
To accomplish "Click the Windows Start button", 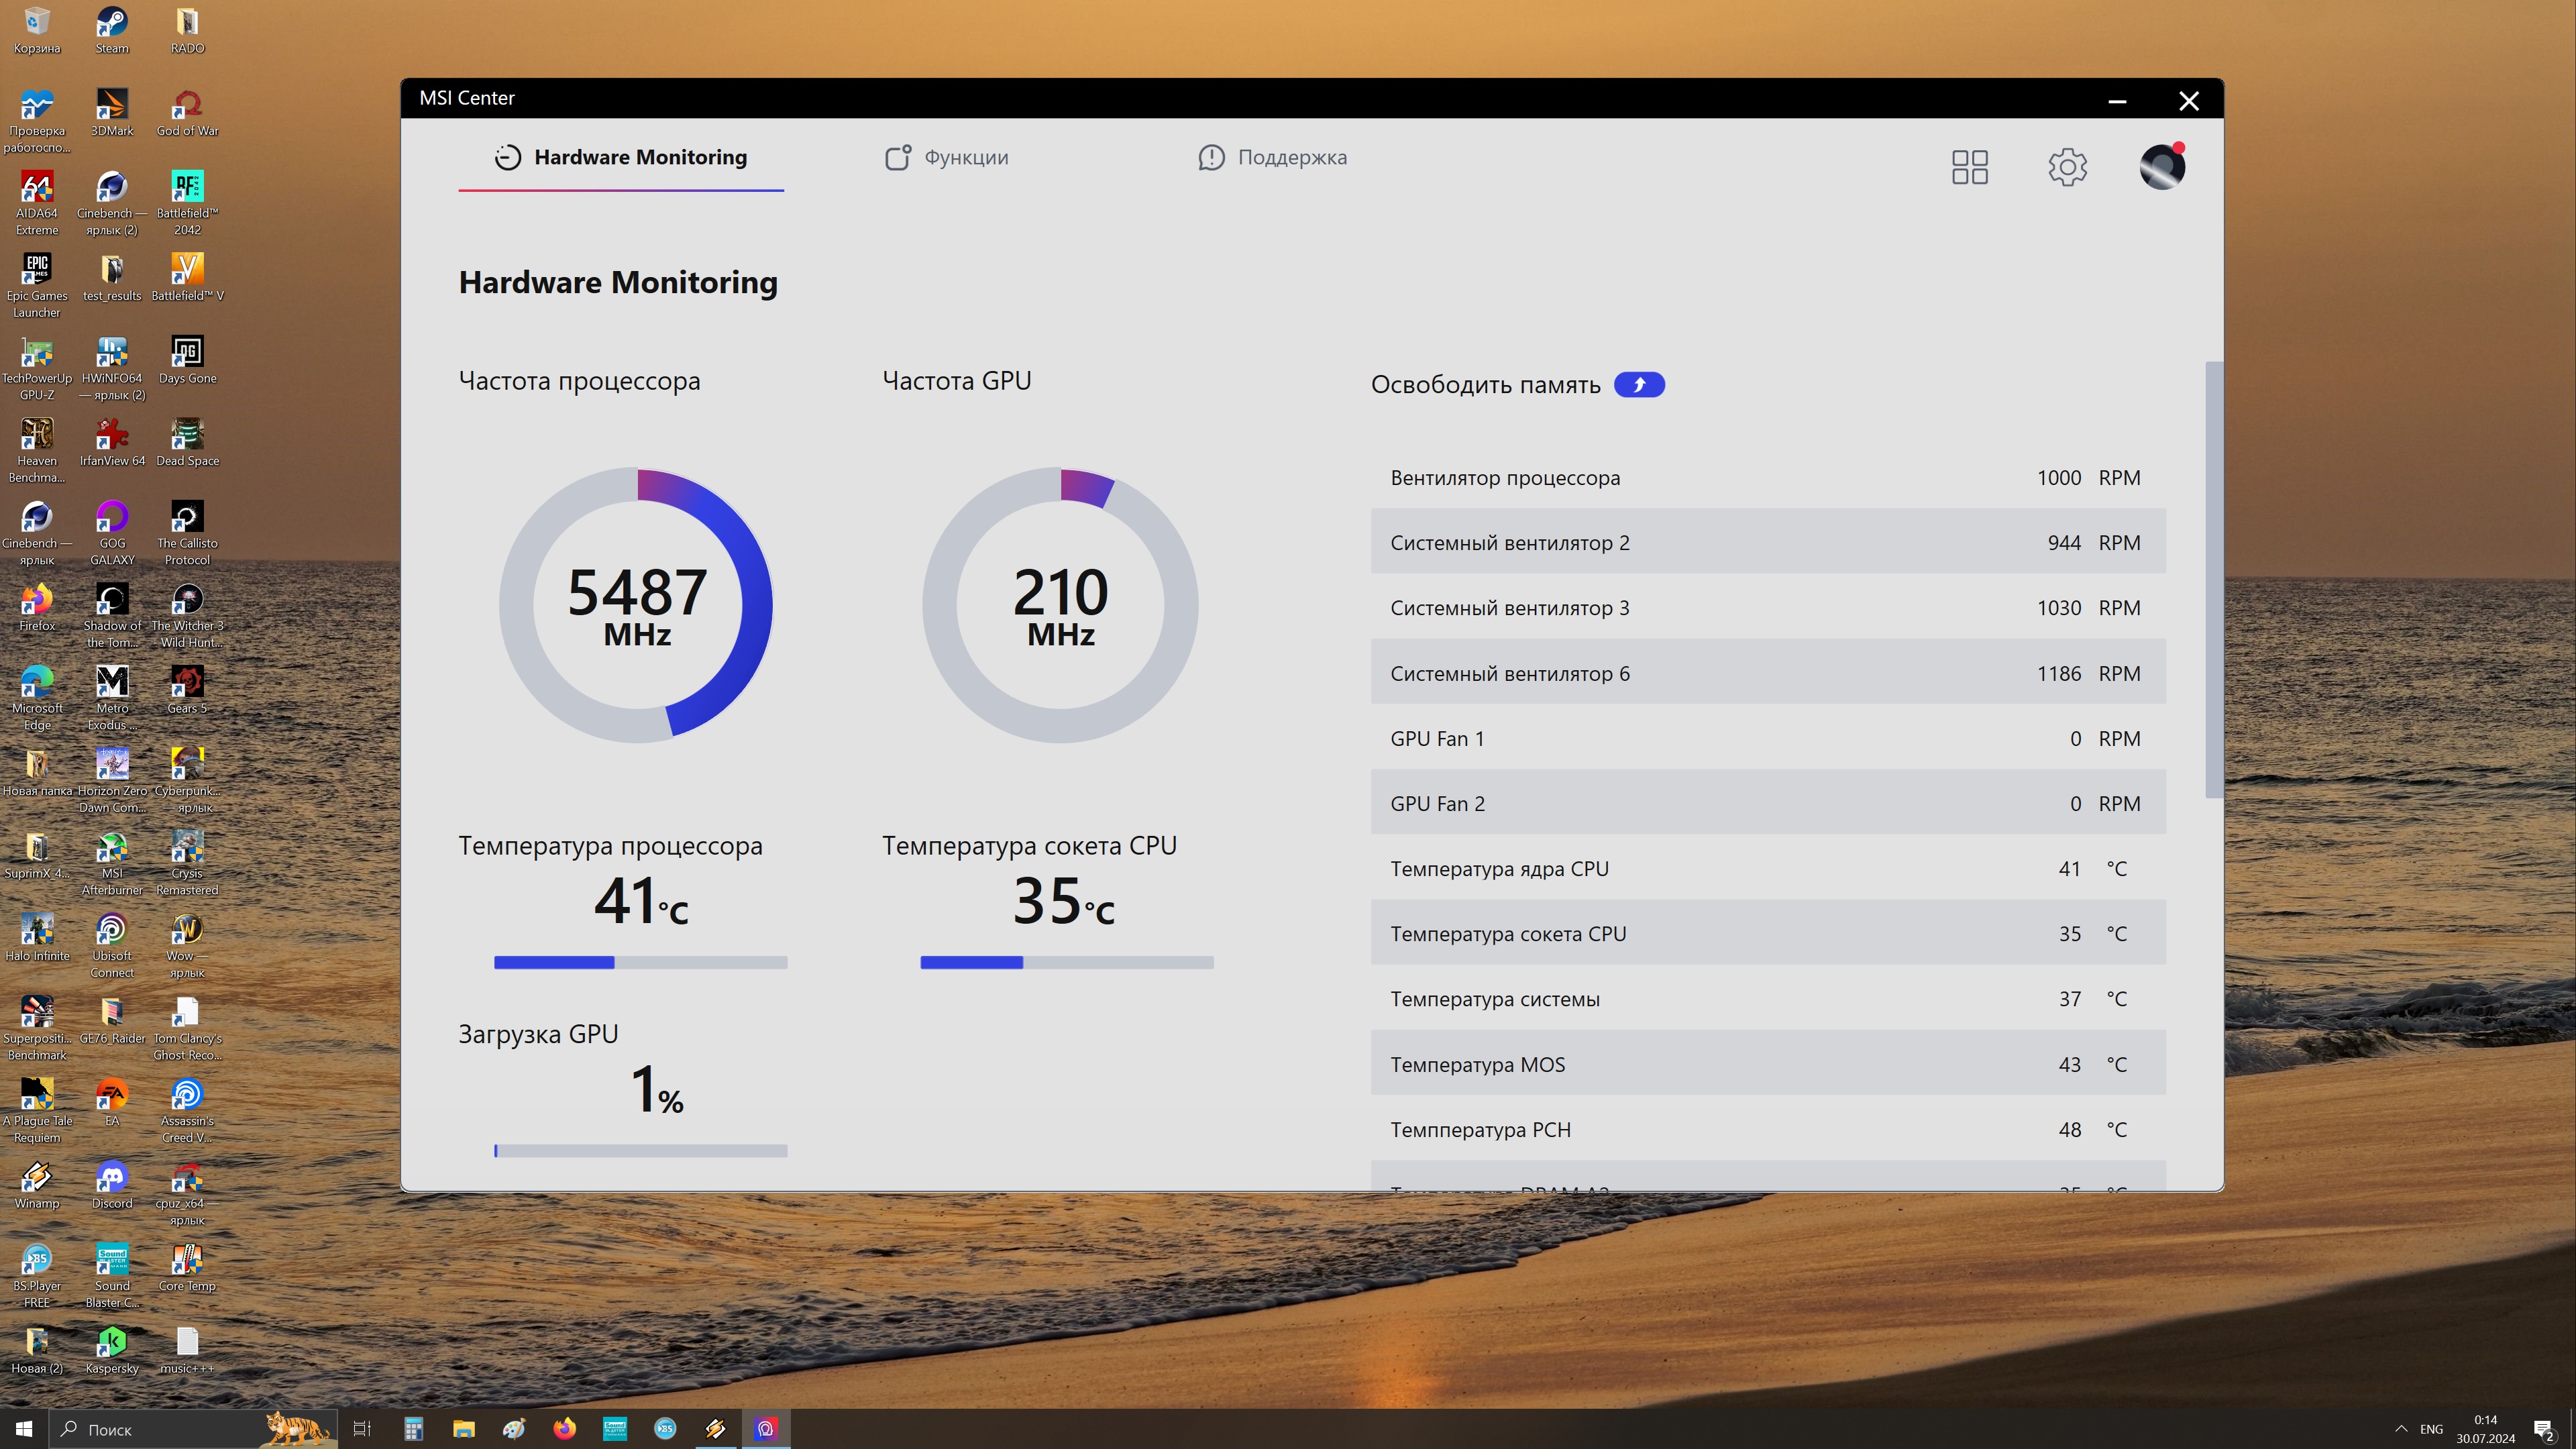I will 24,1429.
